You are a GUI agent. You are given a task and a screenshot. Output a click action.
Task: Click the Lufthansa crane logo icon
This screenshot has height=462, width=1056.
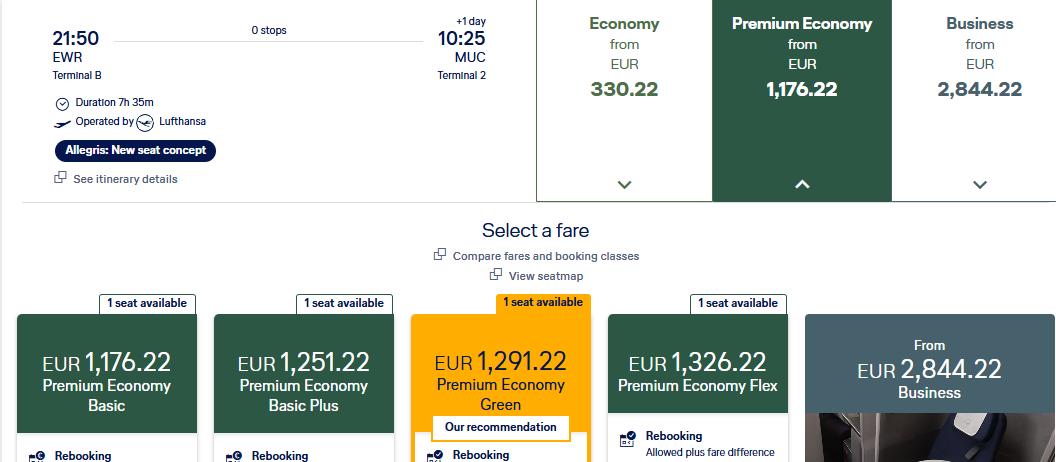coord(145,123)
